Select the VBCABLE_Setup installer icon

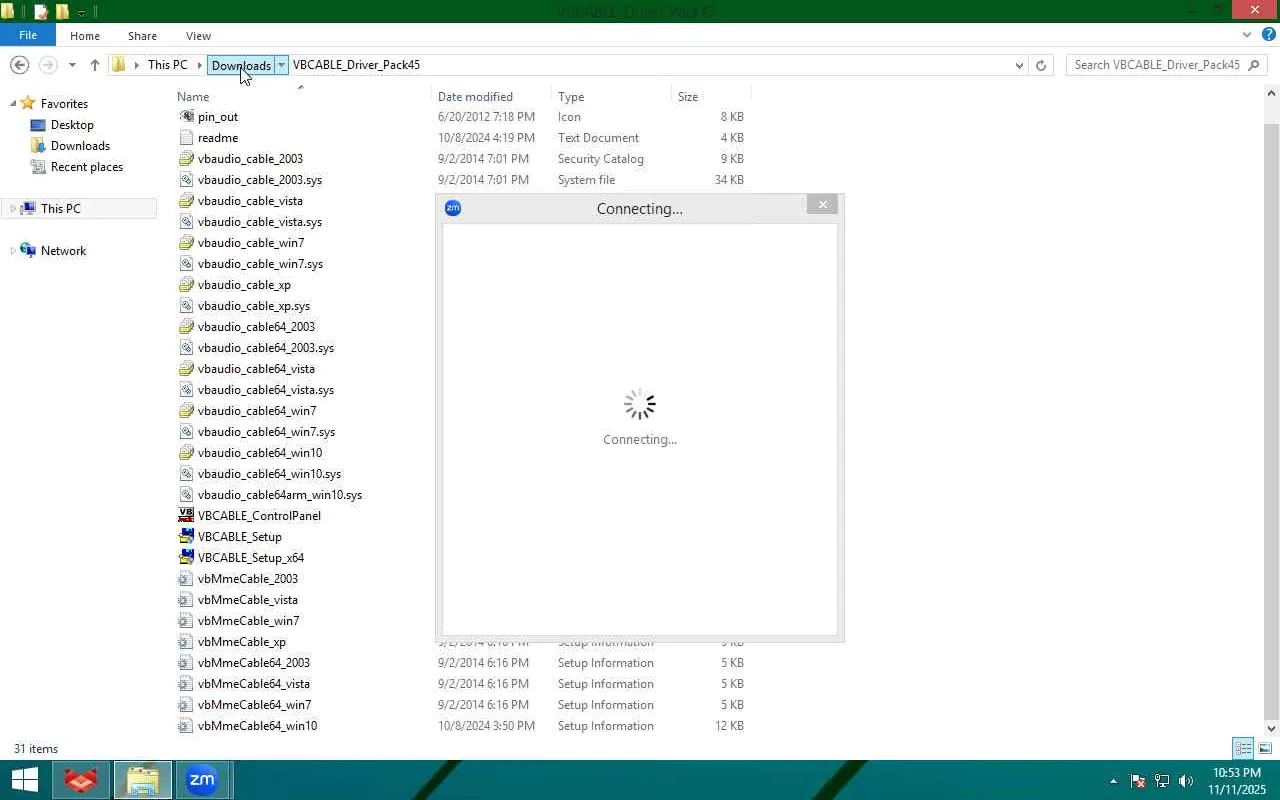click(186, 537)
